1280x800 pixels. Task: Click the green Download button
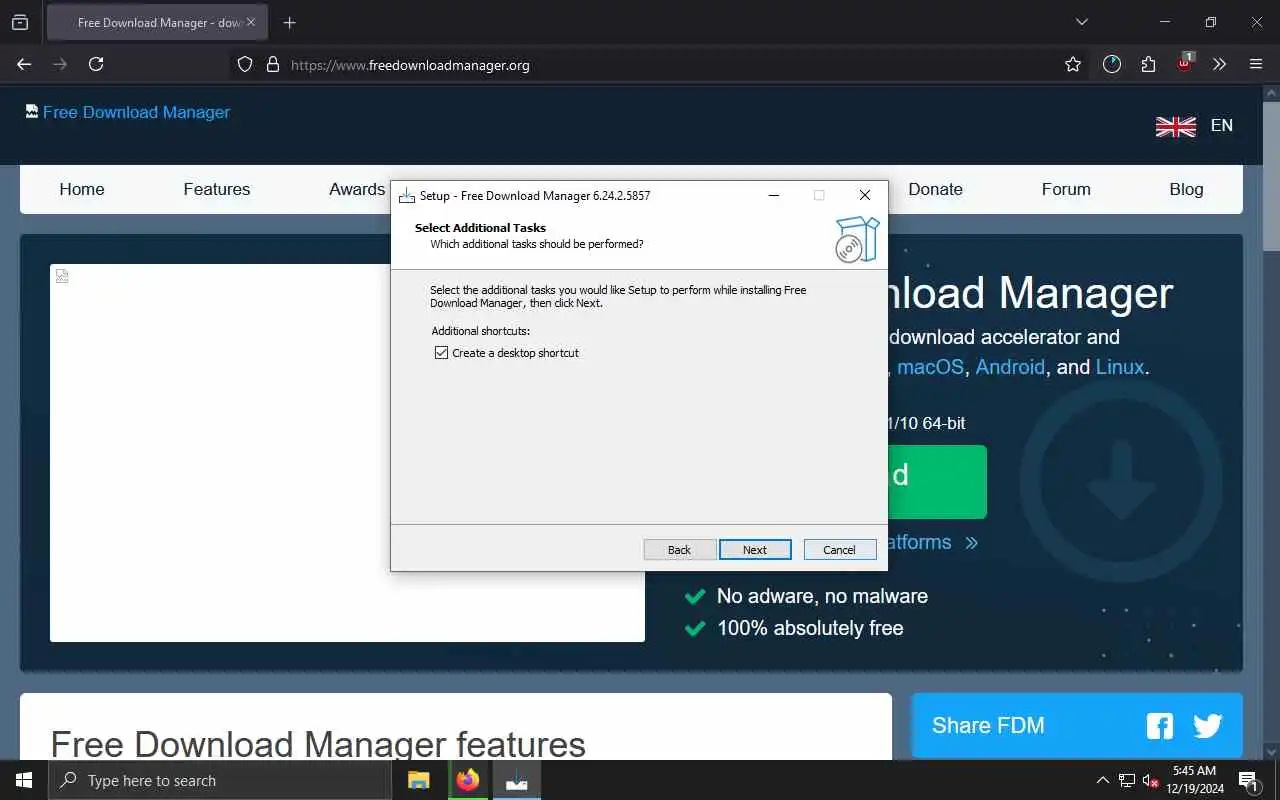pos(937,482)
